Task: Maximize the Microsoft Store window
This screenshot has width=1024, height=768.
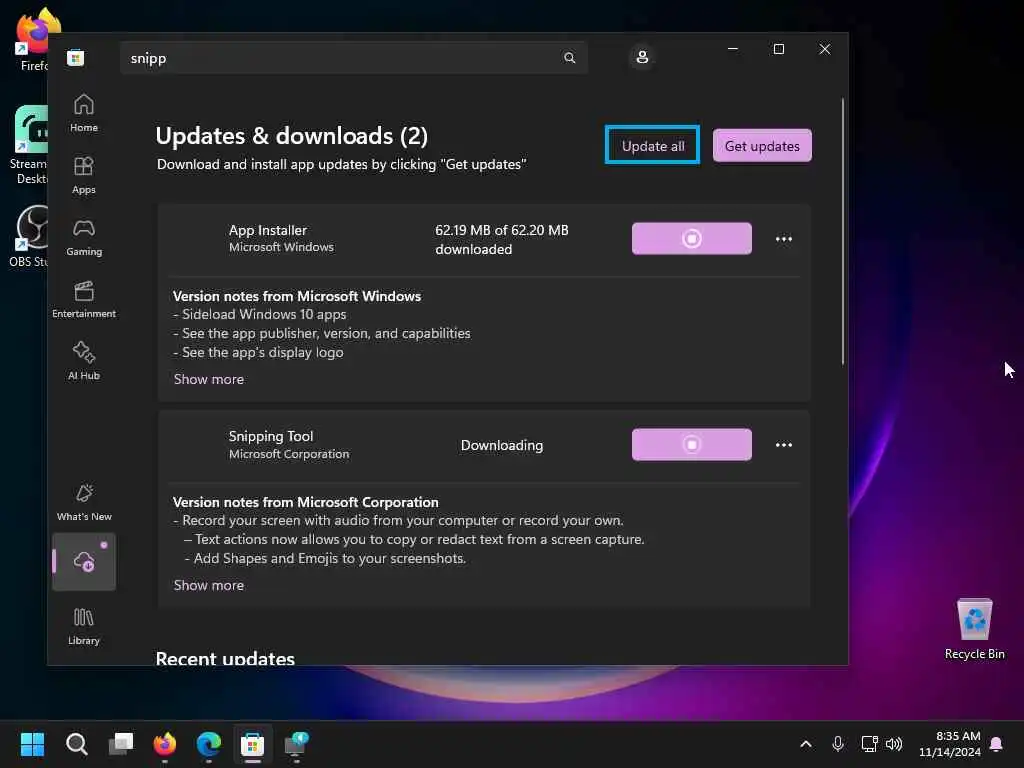Action: (778, 49)
